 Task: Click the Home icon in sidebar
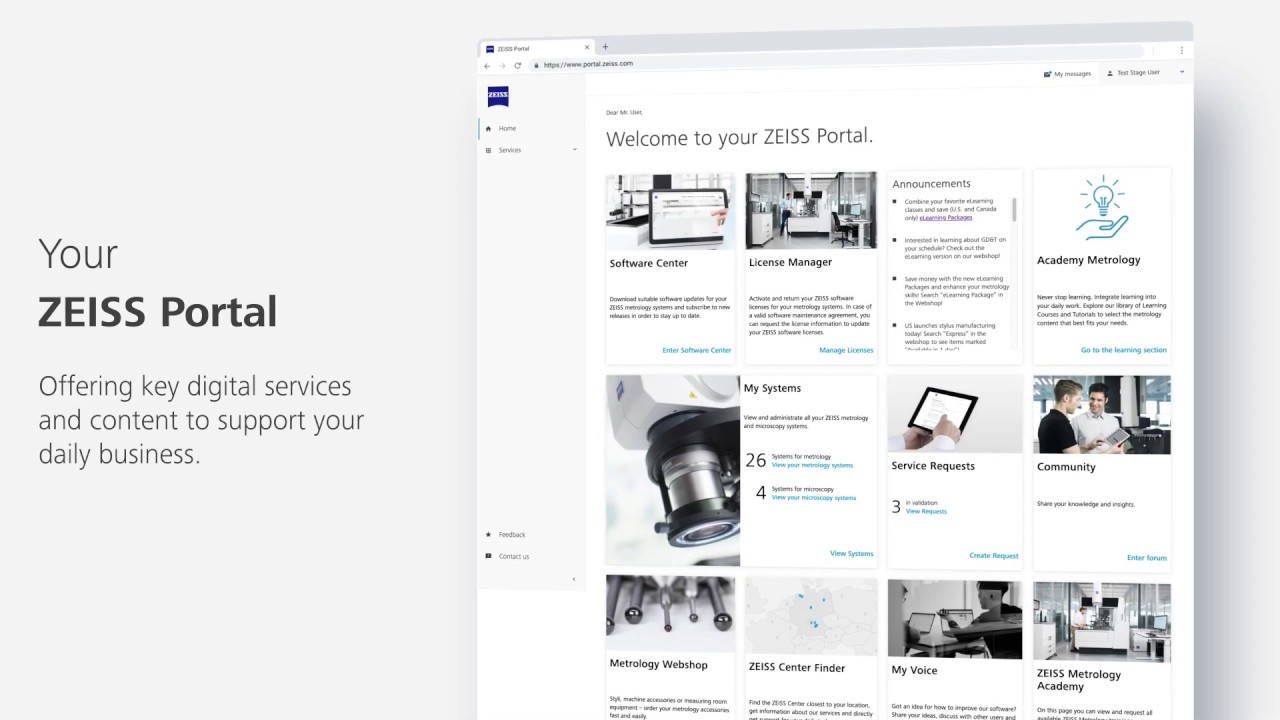(488, 129)
